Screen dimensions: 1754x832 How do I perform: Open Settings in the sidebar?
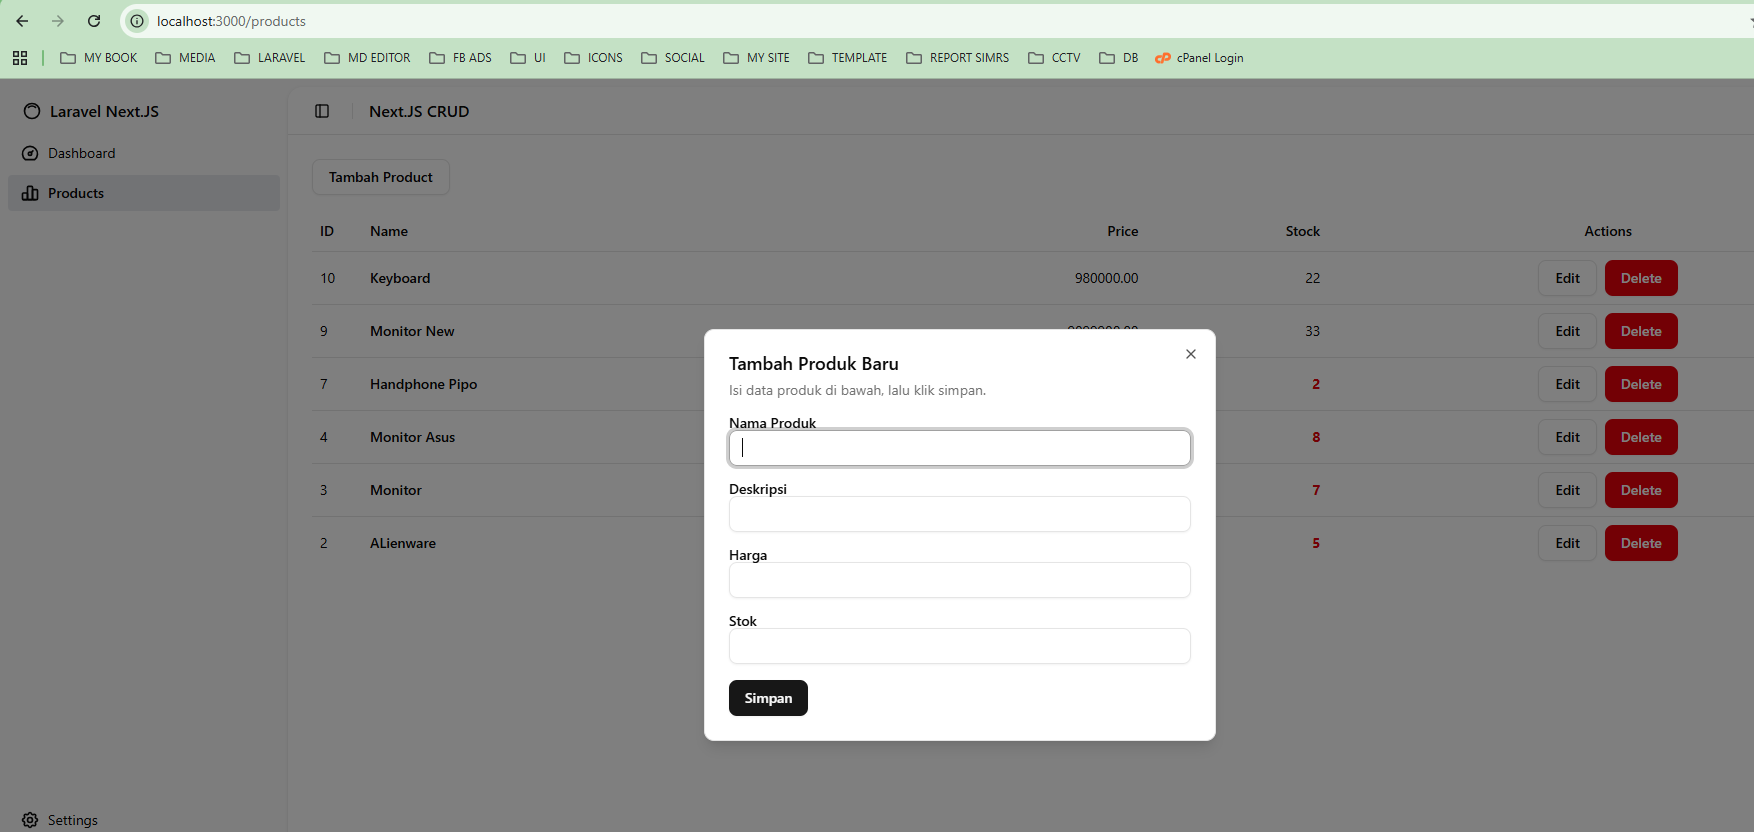[144, 820]
